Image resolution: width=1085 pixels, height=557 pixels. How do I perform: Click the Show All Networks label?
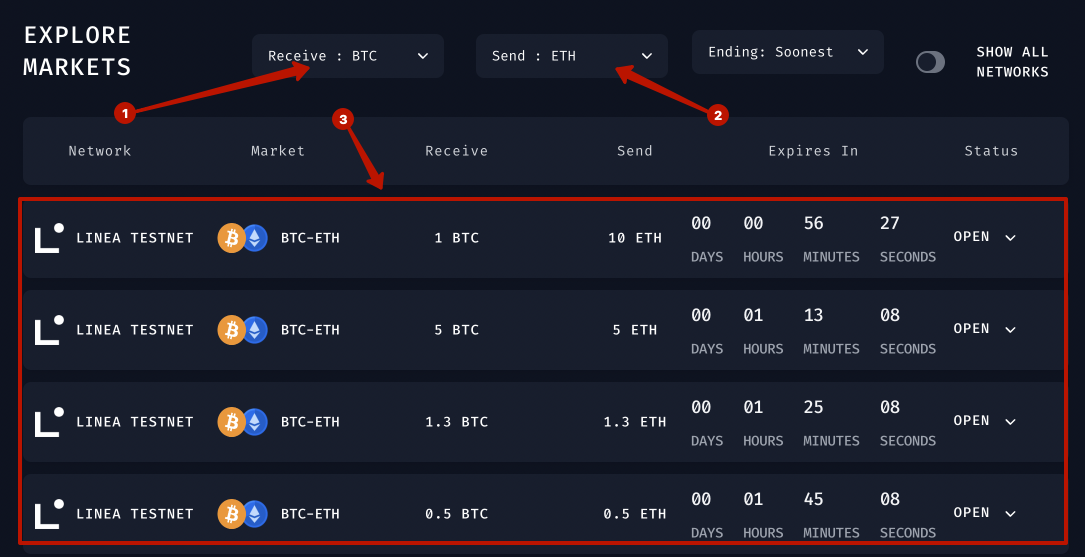[x=1012, y=62]
